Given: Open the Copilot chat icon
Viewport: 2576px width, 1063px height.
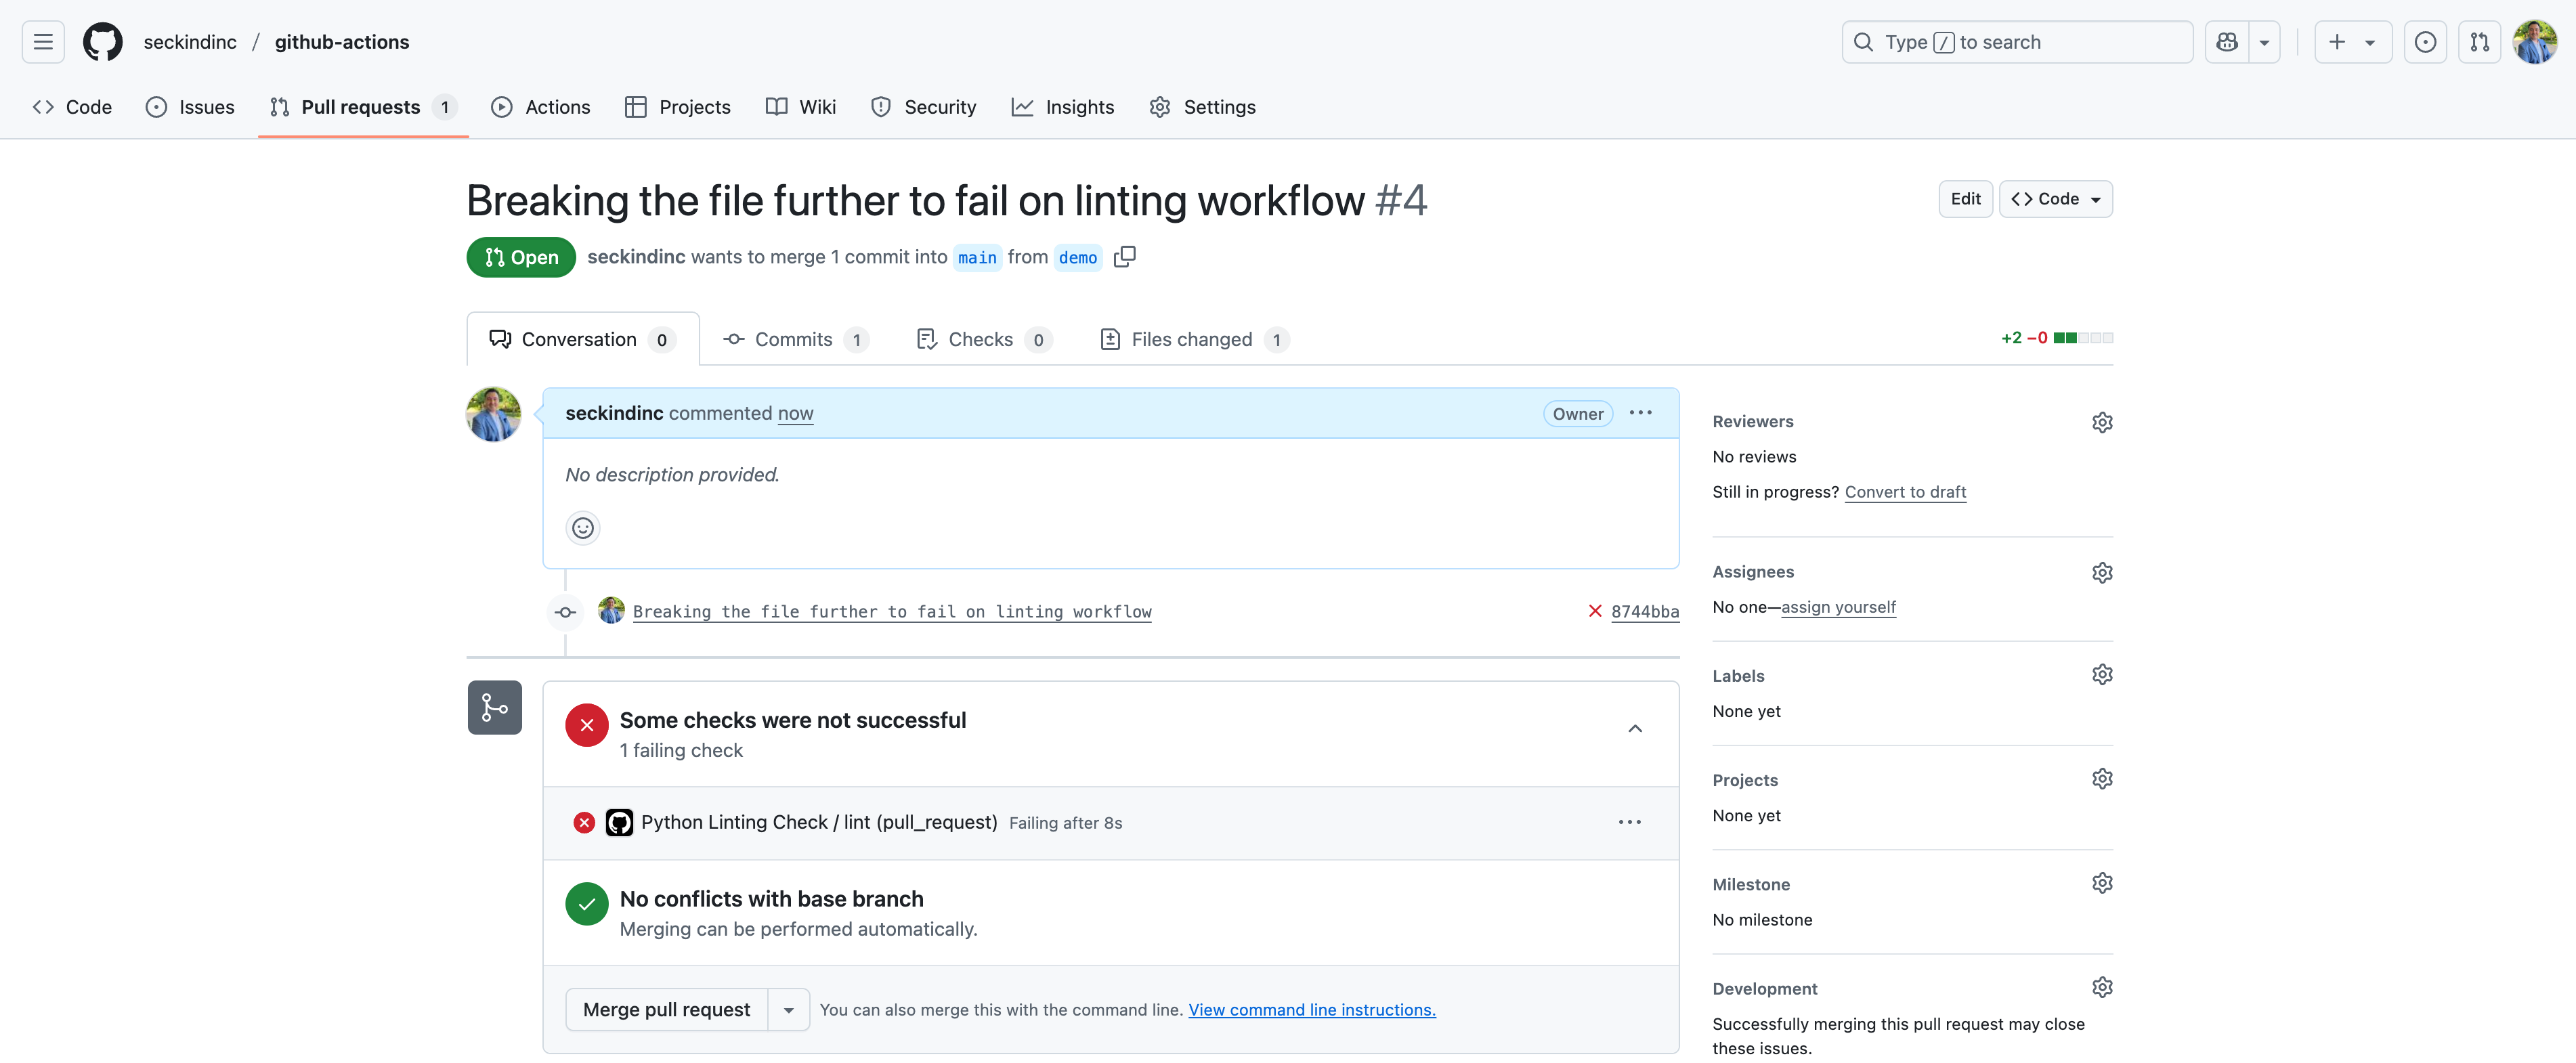Looking at the screenshot, I should coord(2227,42).
